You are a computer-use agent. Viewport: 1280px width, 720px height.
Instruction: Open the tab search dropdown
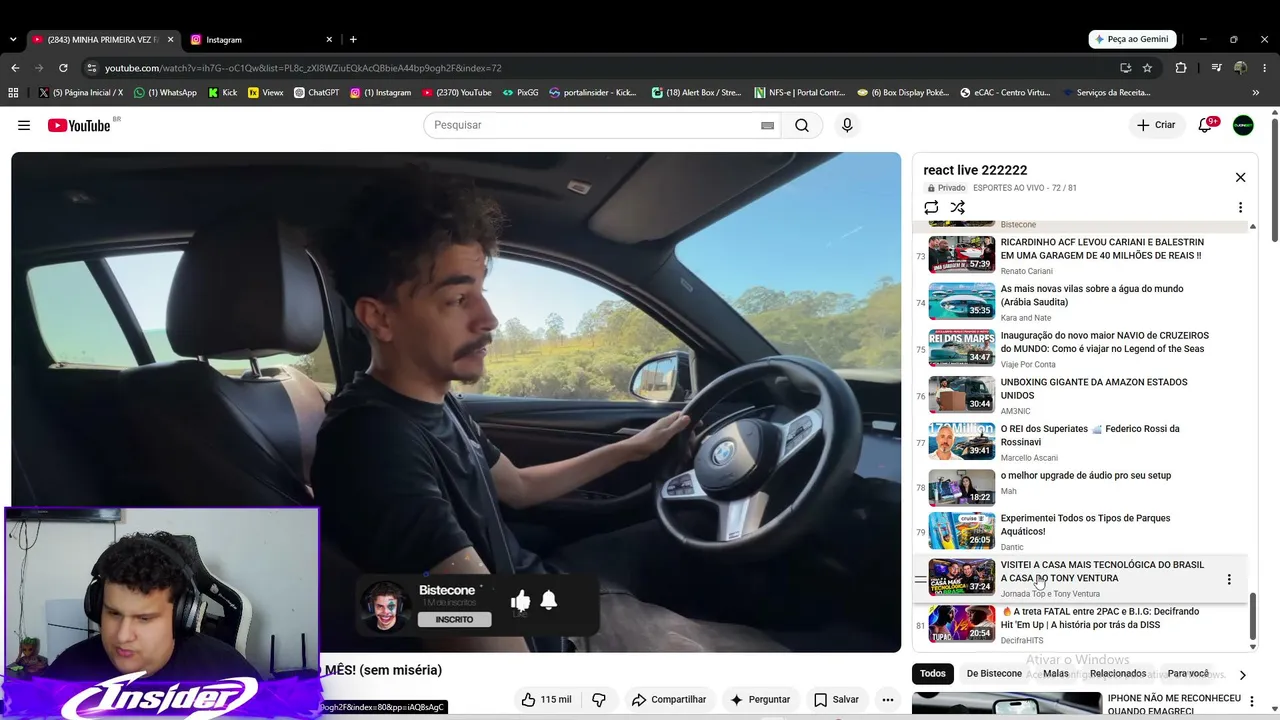[12, 40]
